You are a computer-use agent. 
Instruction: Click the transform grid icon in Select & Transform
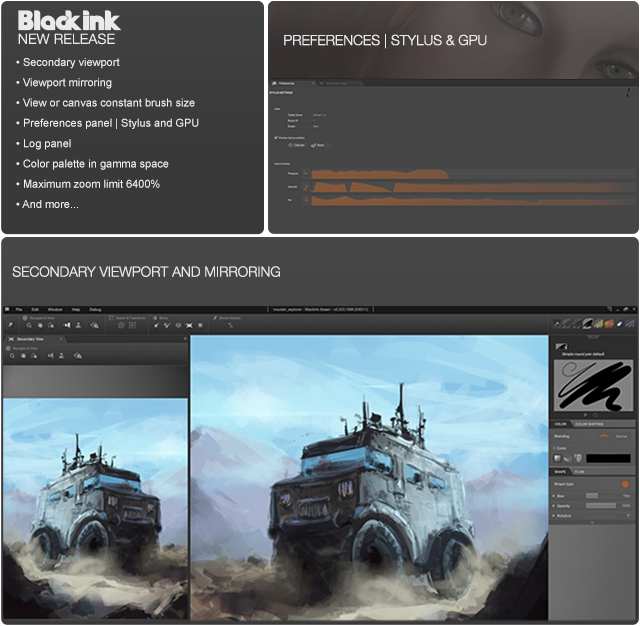[x=133, y=325]
